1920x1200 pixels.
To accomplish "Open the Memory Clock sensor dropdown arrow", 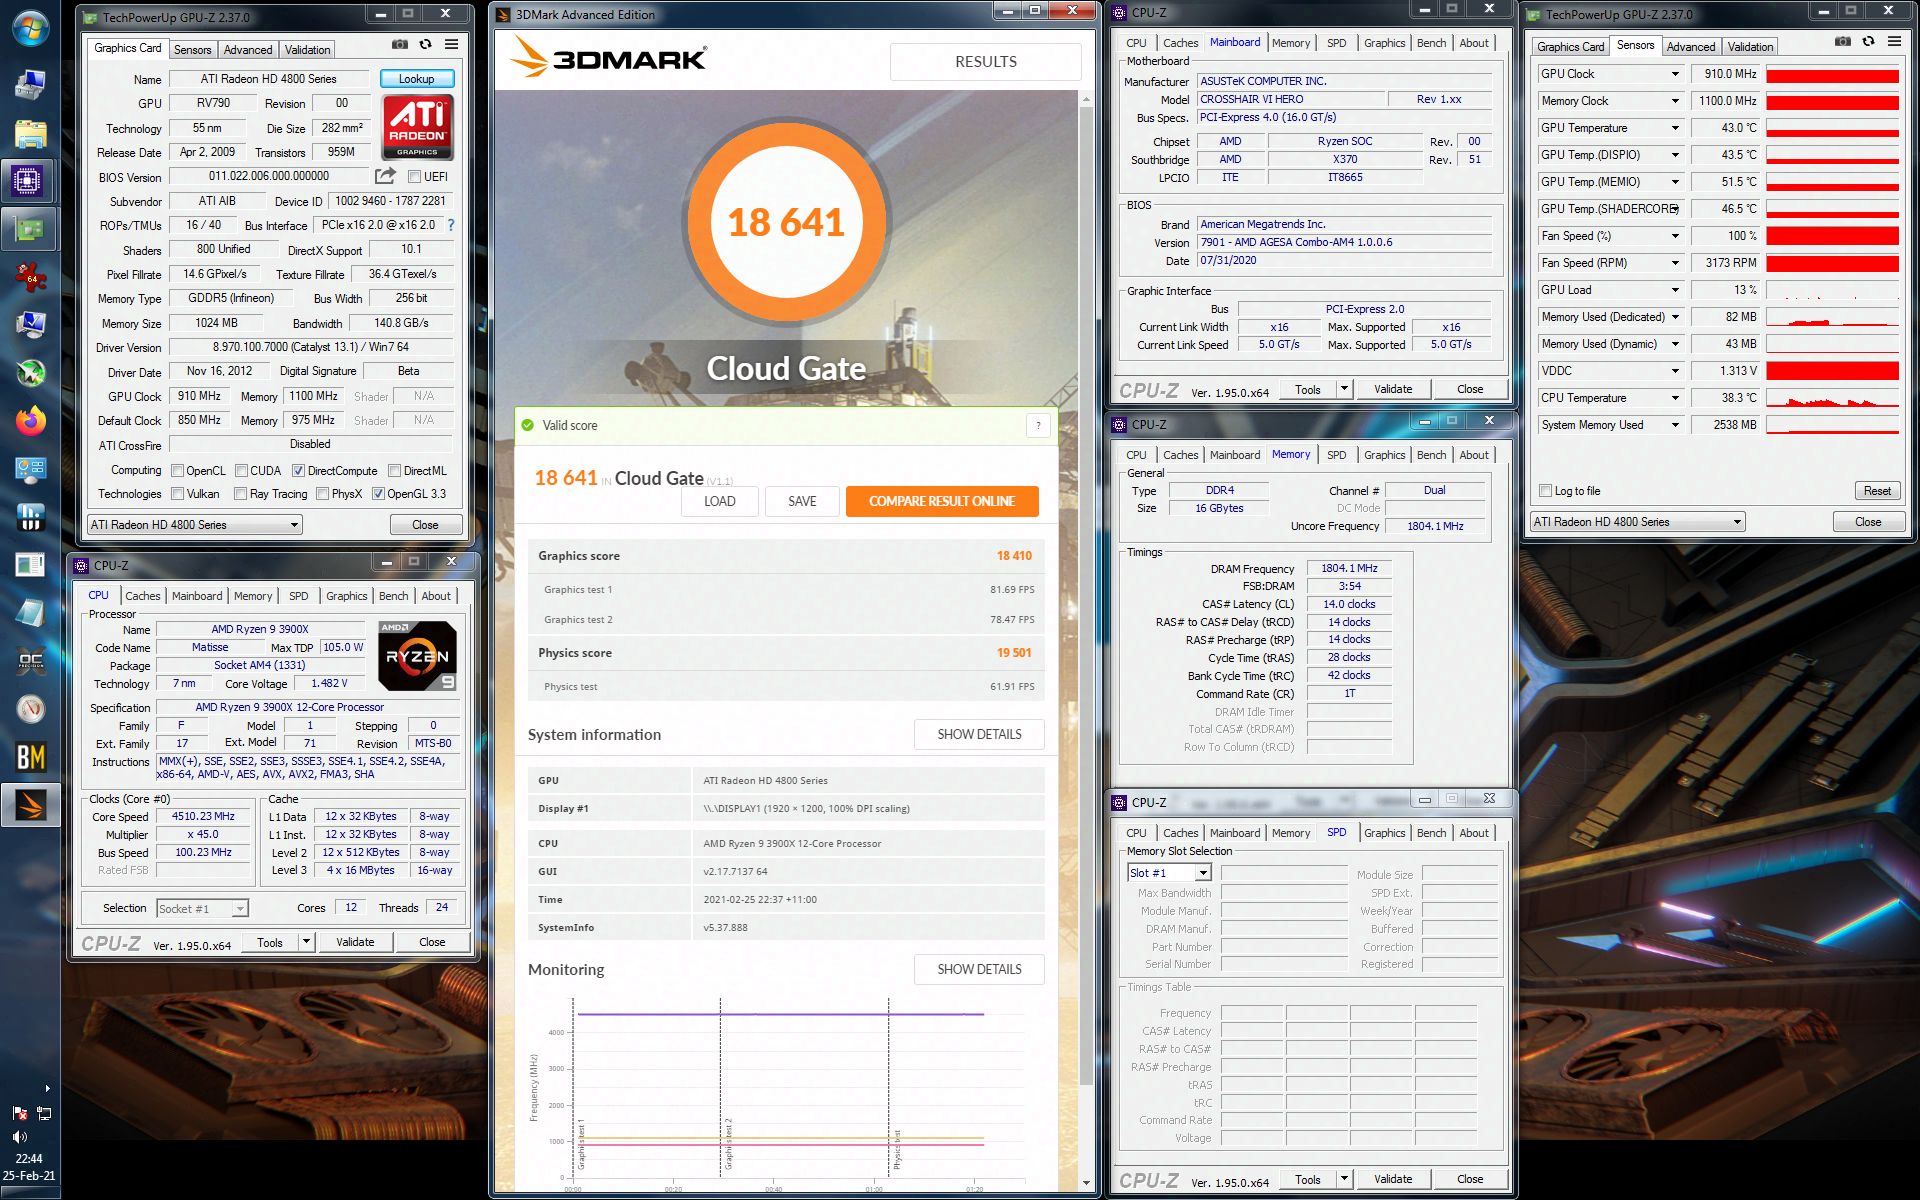I will click(1675, 101).
